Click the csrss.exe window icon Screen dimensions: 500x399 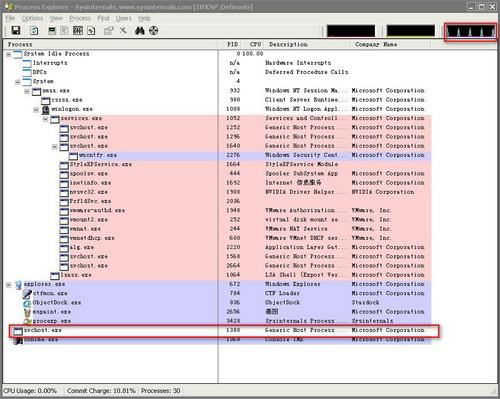coord(46,101)
